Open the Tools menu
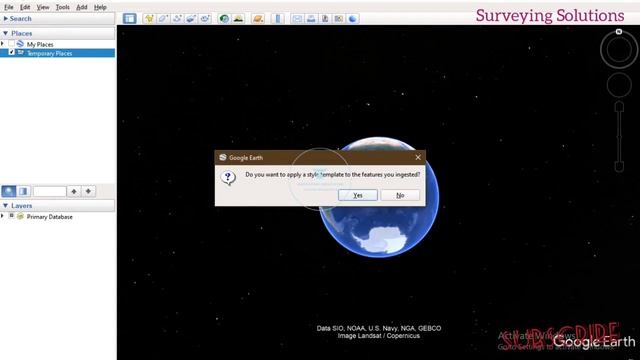640x360 pixels. click(62, 7)
